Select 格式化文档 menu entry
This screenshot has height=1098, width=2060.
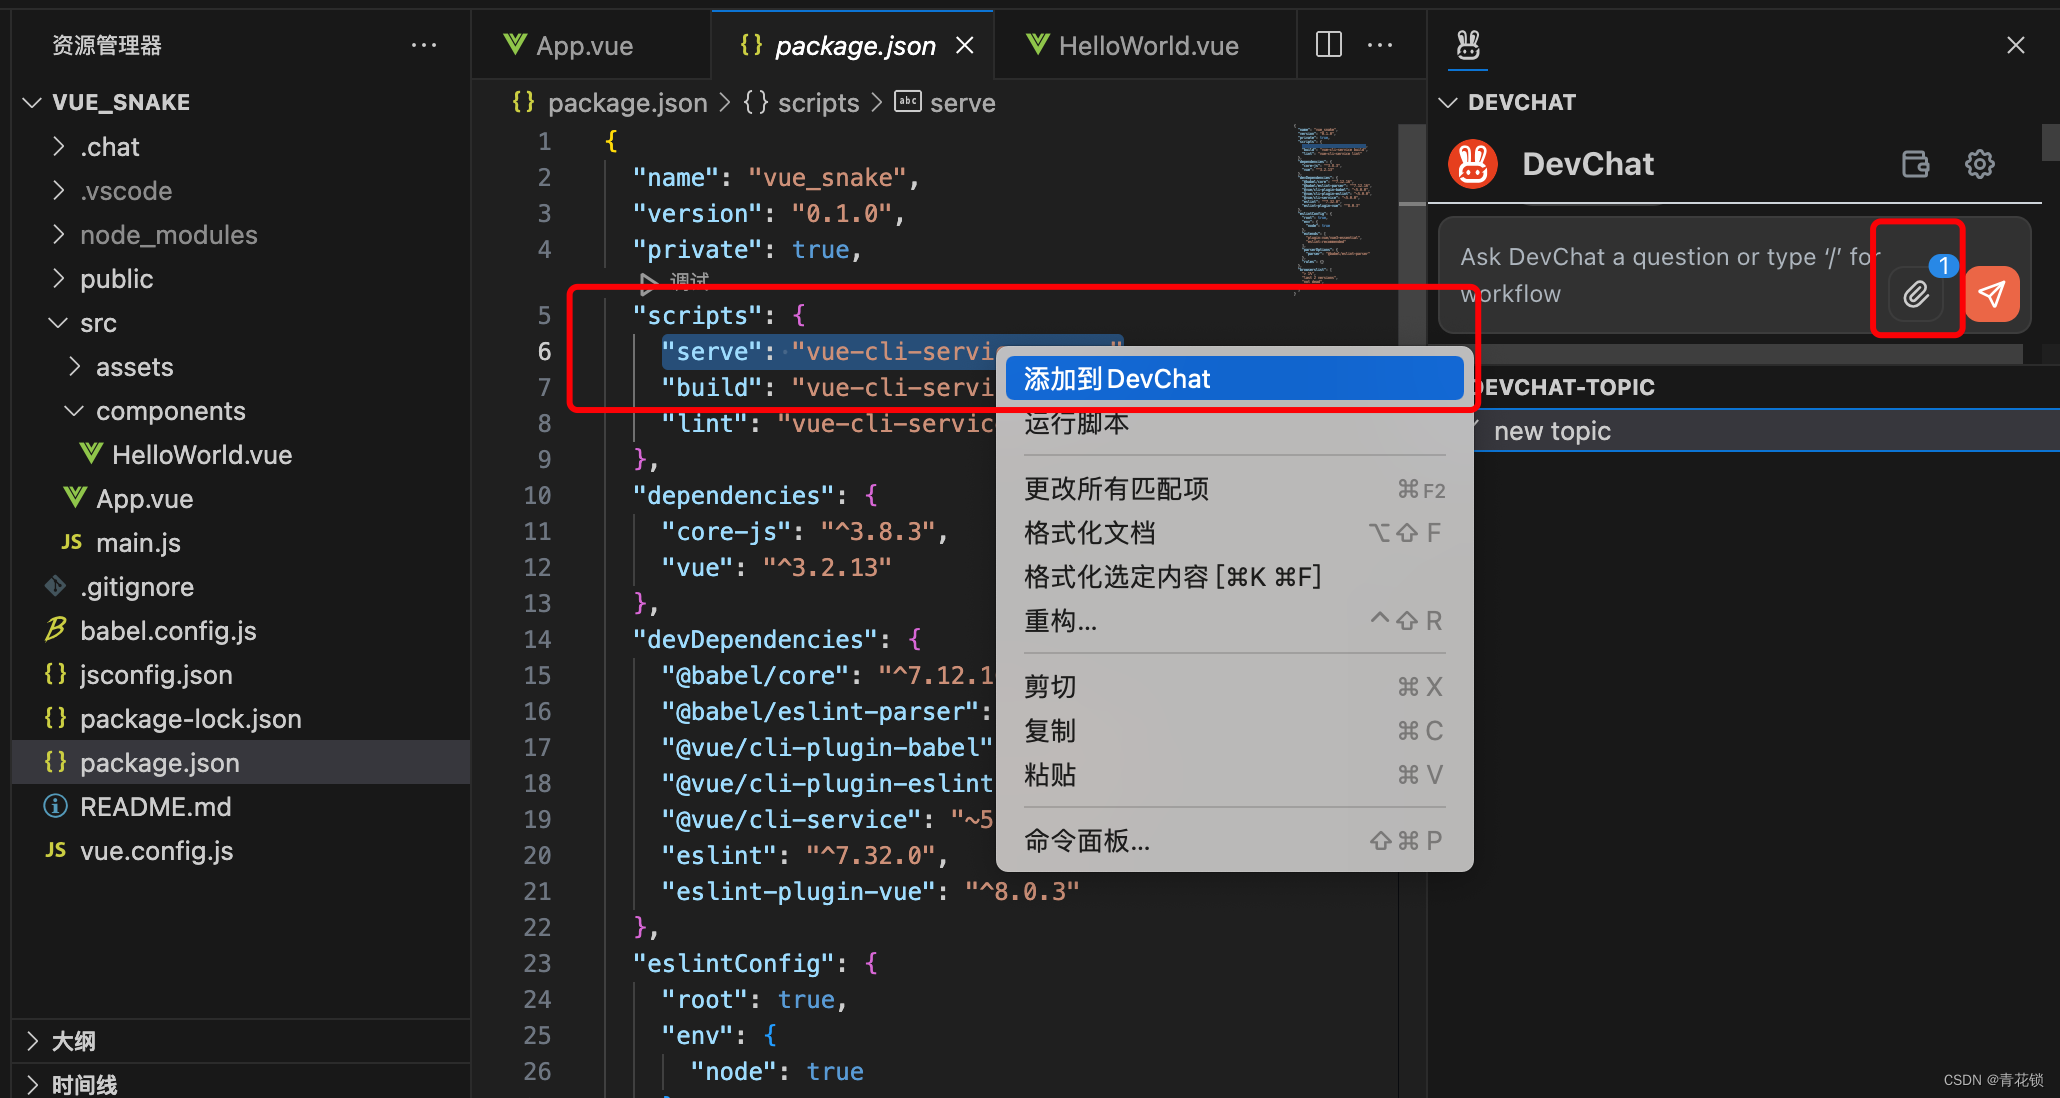pos(1234,533)
